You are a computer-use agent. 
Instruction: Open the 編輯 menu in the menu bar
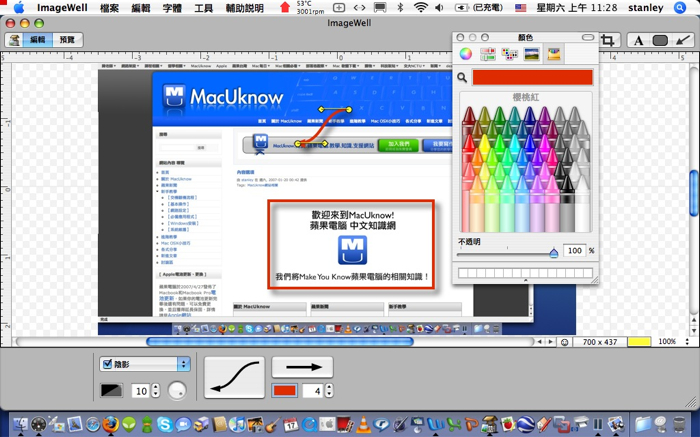[x=141, y=8]
